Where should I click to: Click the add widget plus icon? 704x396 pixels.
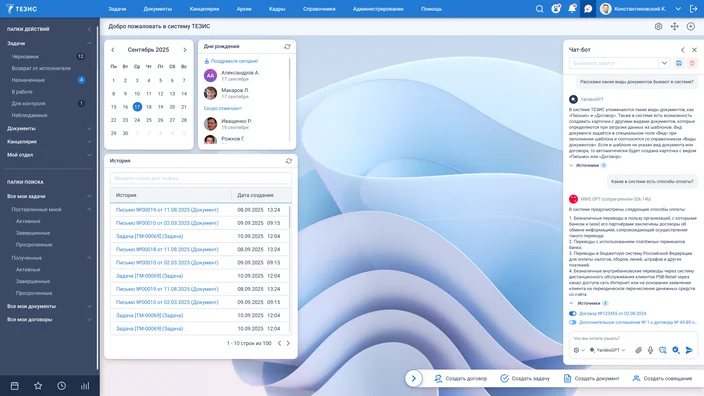[x=691, y=26]
